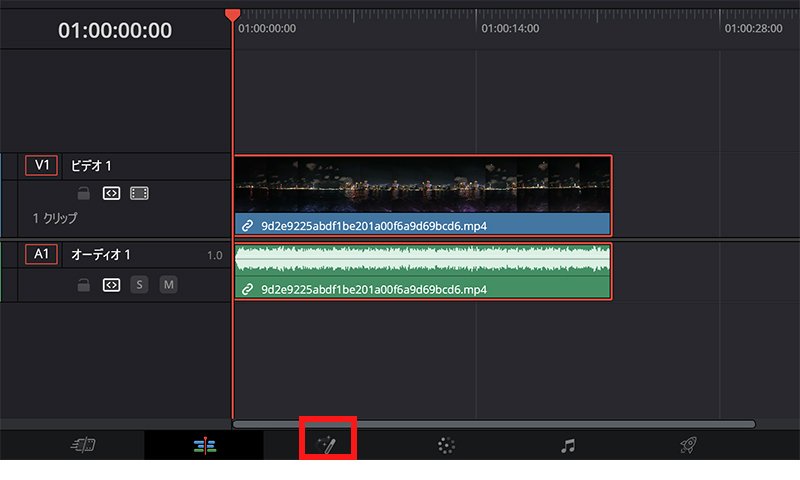Click the 1 クリップ count label
Image resolution: width=800 pixels, height=480 pixels.
tap(55, 218)
